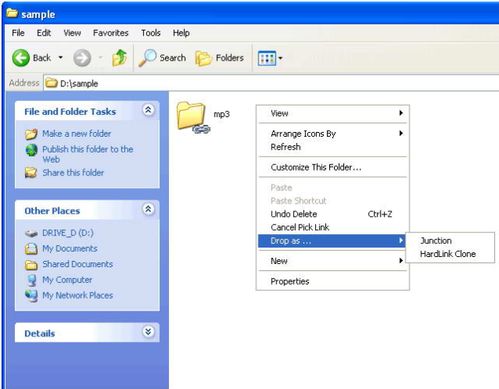Click the address bar showing D:\sample

pos(271,83)
